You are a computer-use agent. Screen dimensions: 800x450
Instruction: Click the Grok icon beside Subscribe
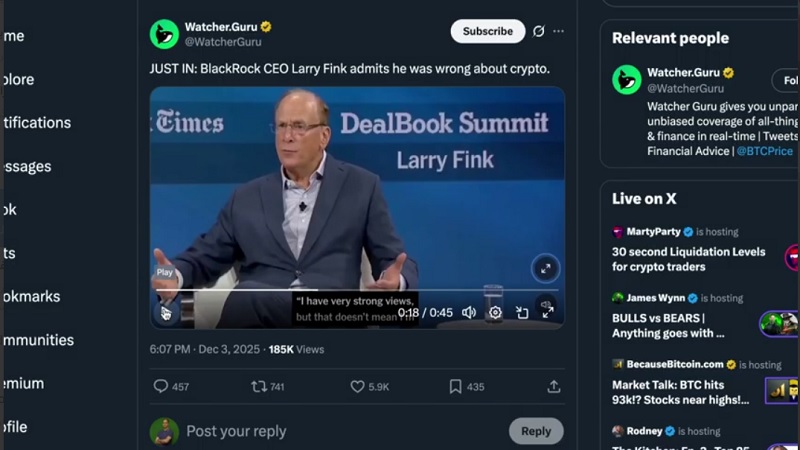point(538,31)
